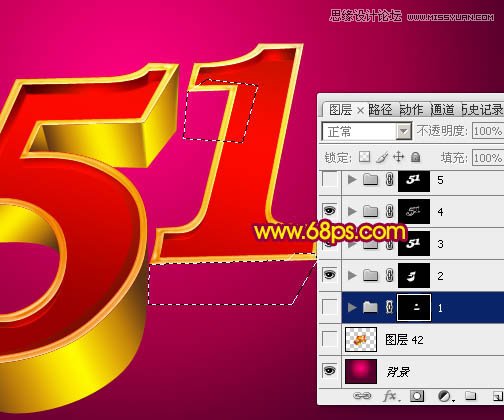Viewport: 504px width, 420px height.
Task: Click the 不透明度 100% field
Action: (488, 131)
